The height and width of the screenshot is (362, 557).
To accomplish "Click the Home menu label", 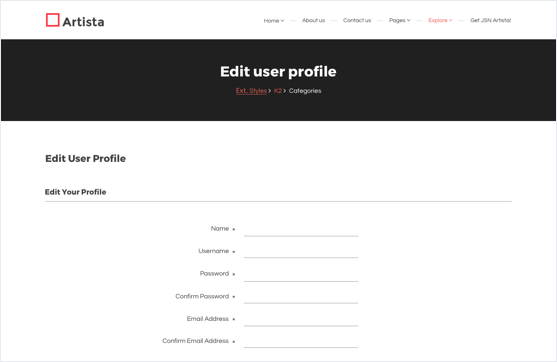I will [271, 21].
